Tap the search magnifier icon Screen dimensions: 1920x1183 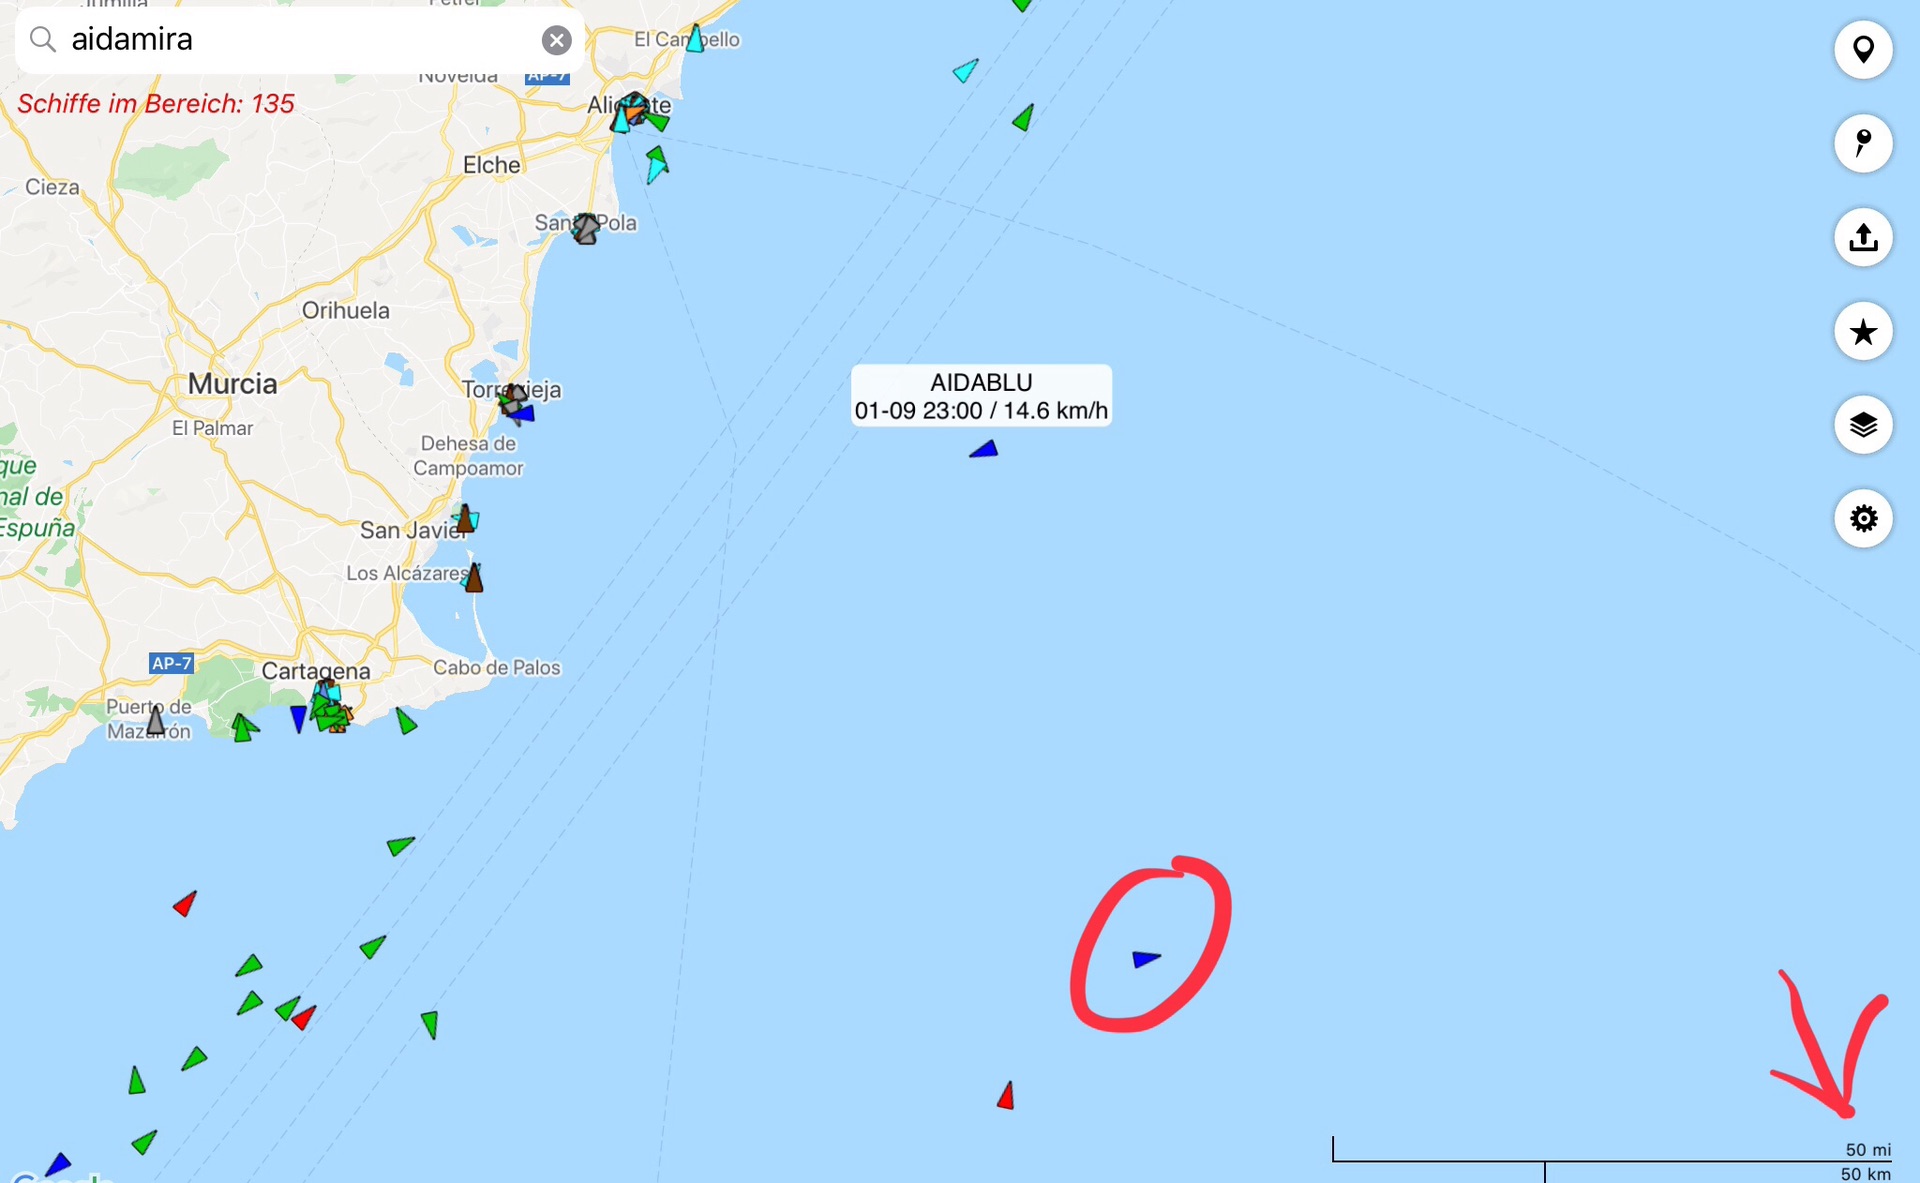(x=42, y=40)
